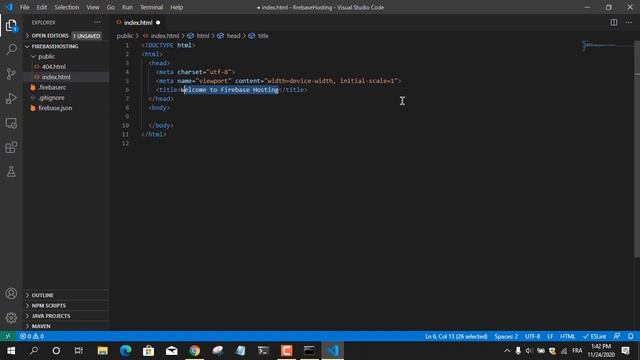
Task: Open the Run menu
Action: coord(127,7)
